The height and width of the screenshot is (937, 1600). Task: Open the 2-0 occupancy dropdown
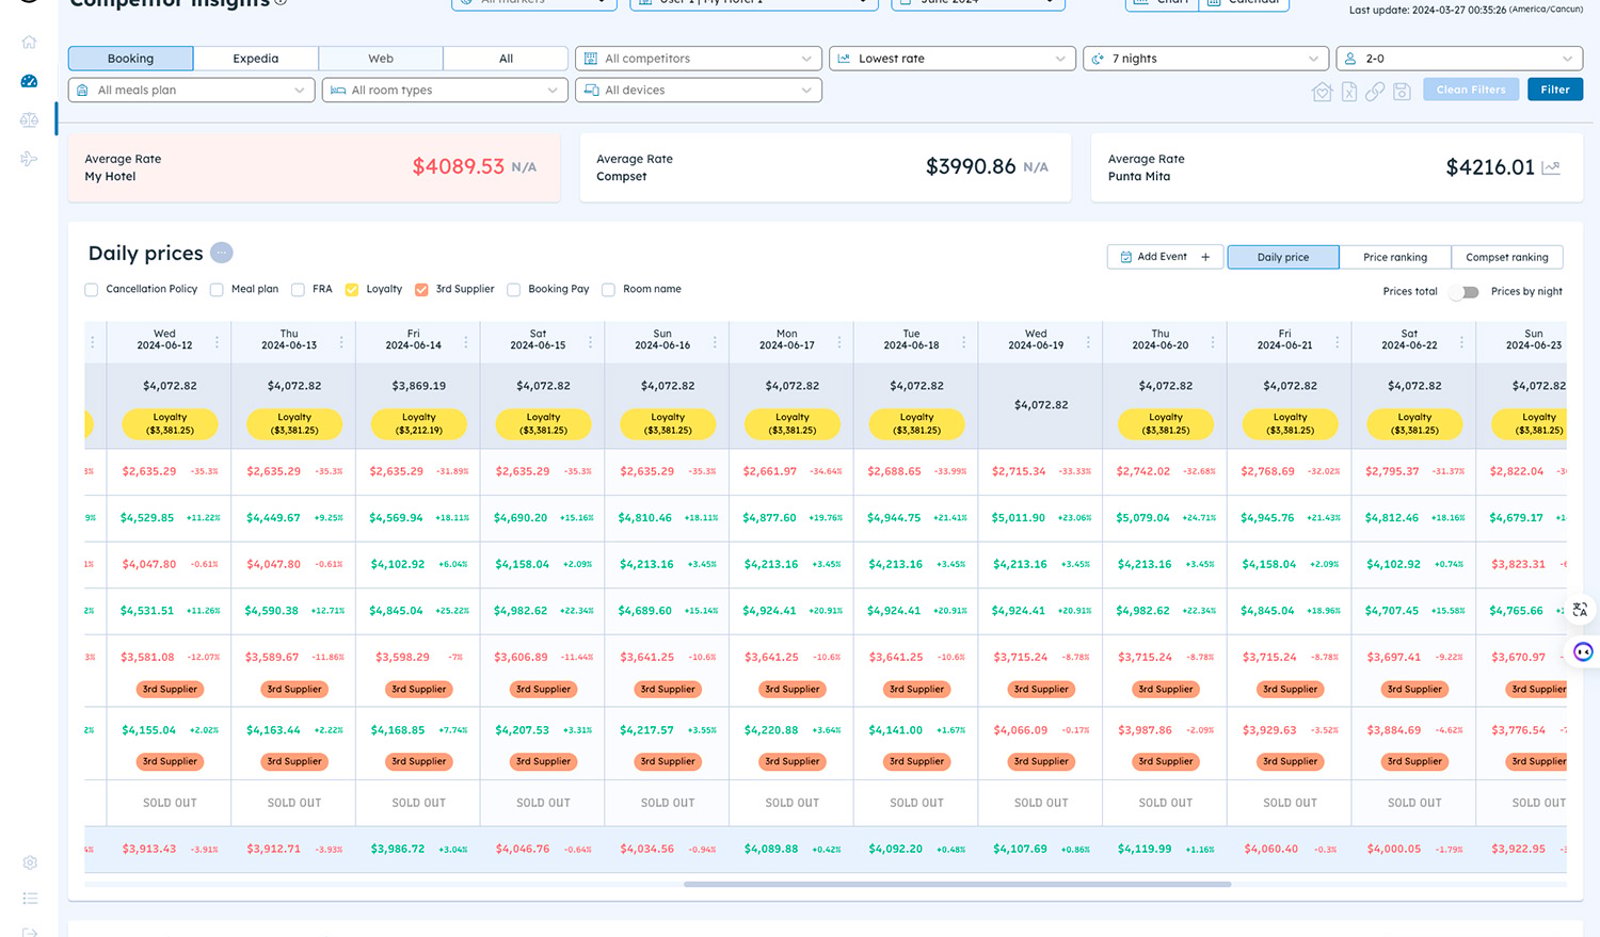[x=1460, y=58]
